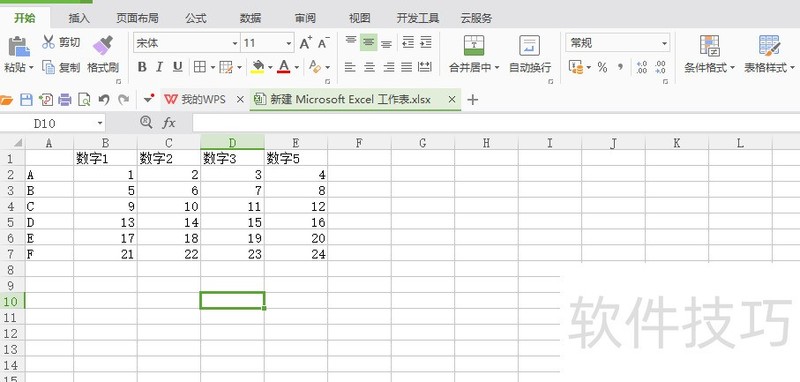Expand fill color dropdown arrow
The width and height of the screenshot is (800, 382).
coord(270,67)
